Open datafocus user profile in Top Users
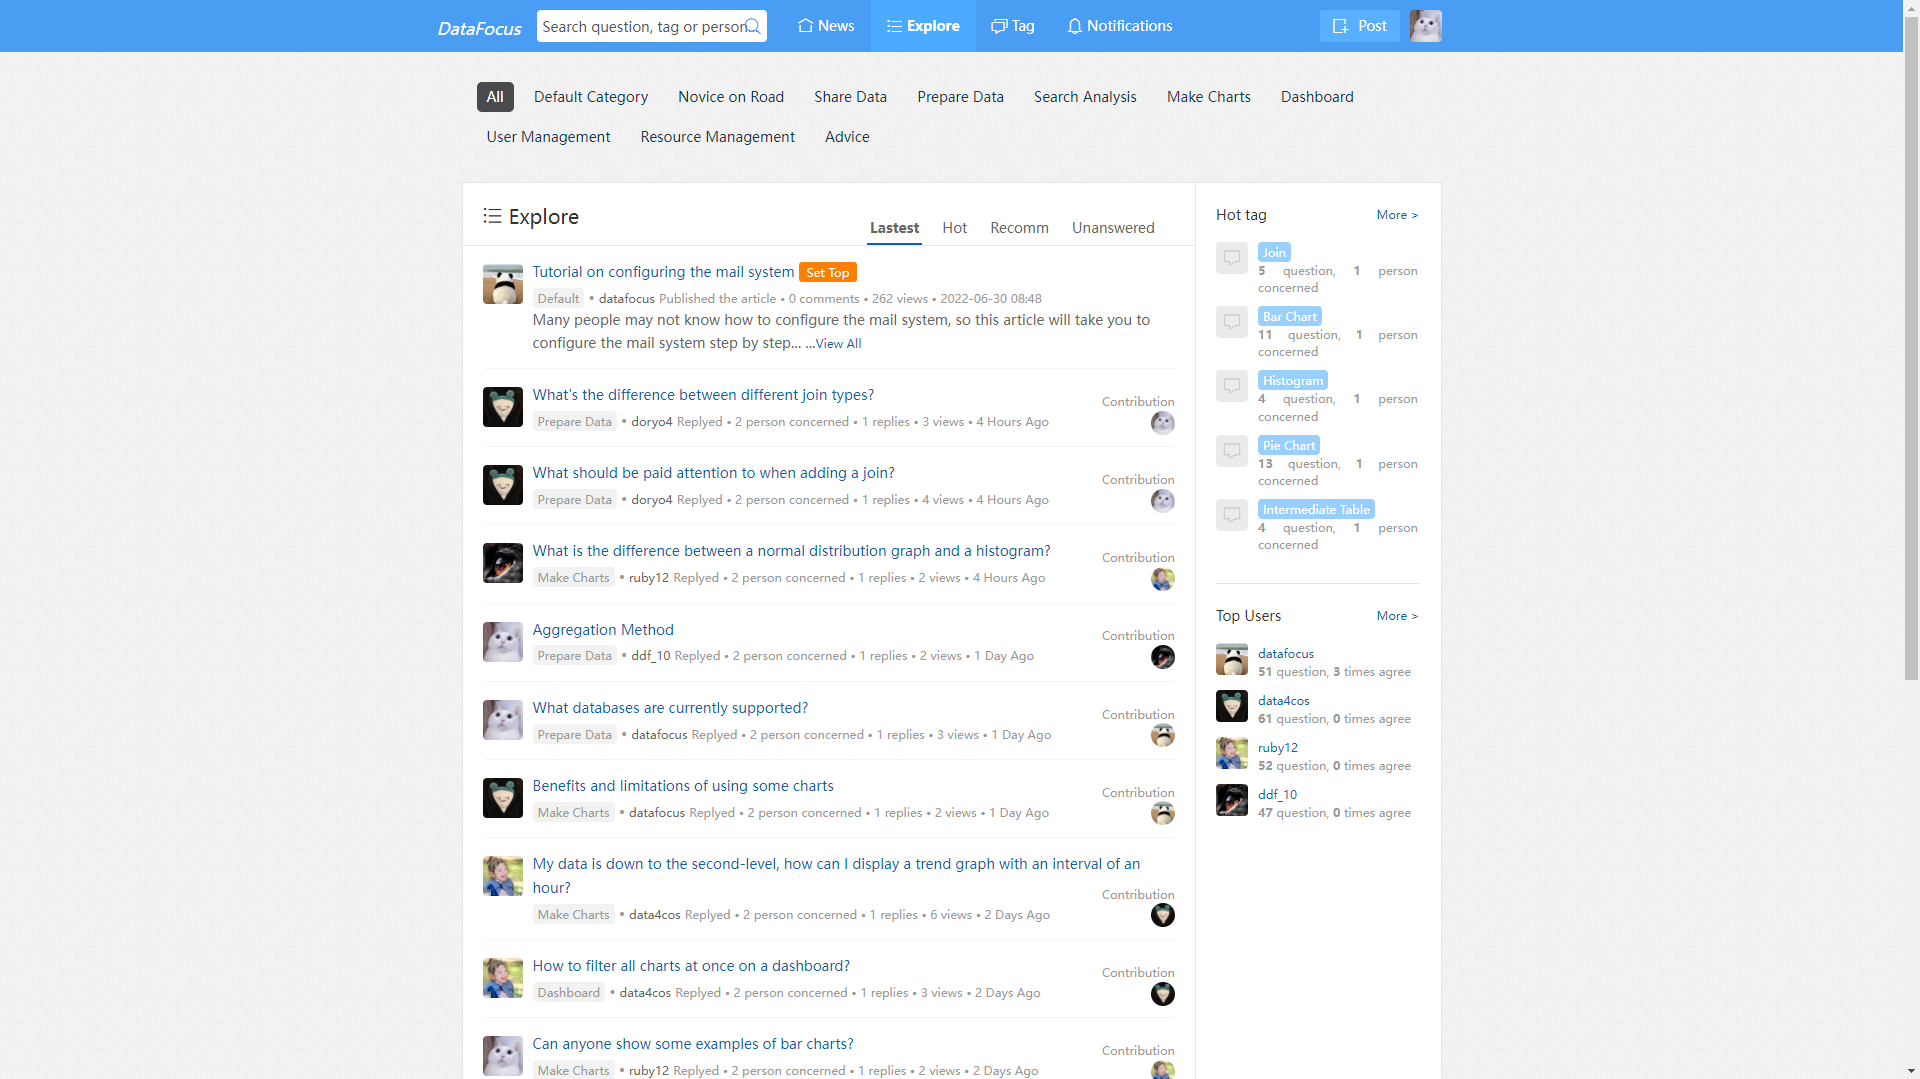Image resolution: width=1920 pixels, height=1079 pixels. tap(1286, 654)
